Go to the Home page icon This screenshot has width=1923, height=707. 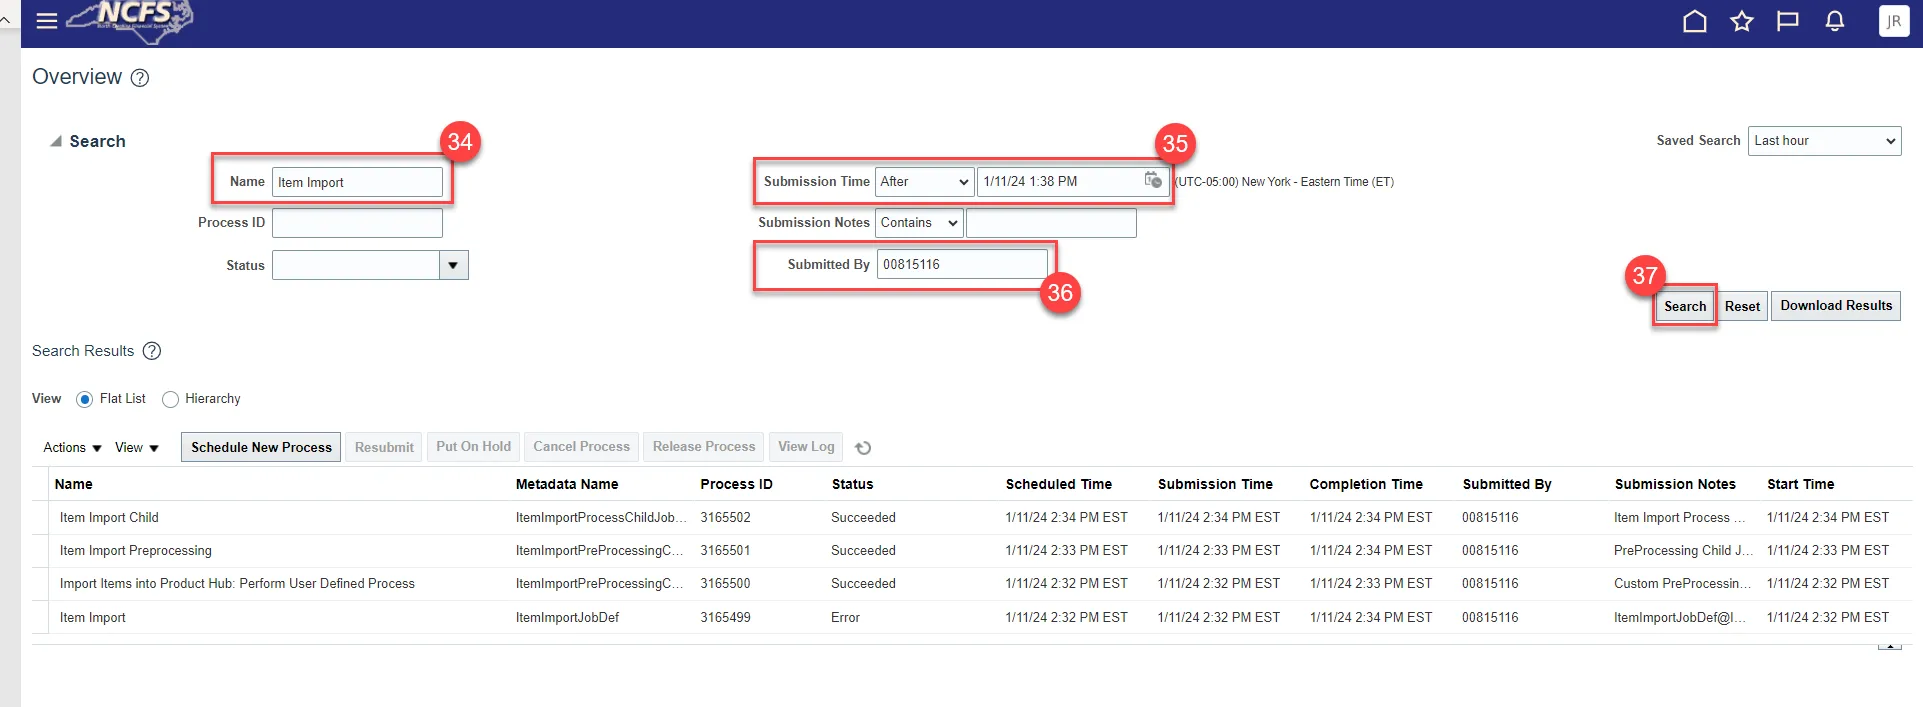pyautogui.click(x=1694, y=21)
